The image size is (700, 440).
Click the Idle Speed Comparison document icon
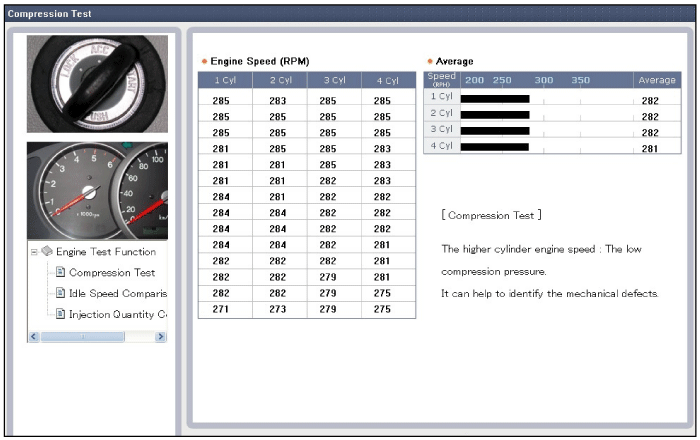tap(60, 293)
